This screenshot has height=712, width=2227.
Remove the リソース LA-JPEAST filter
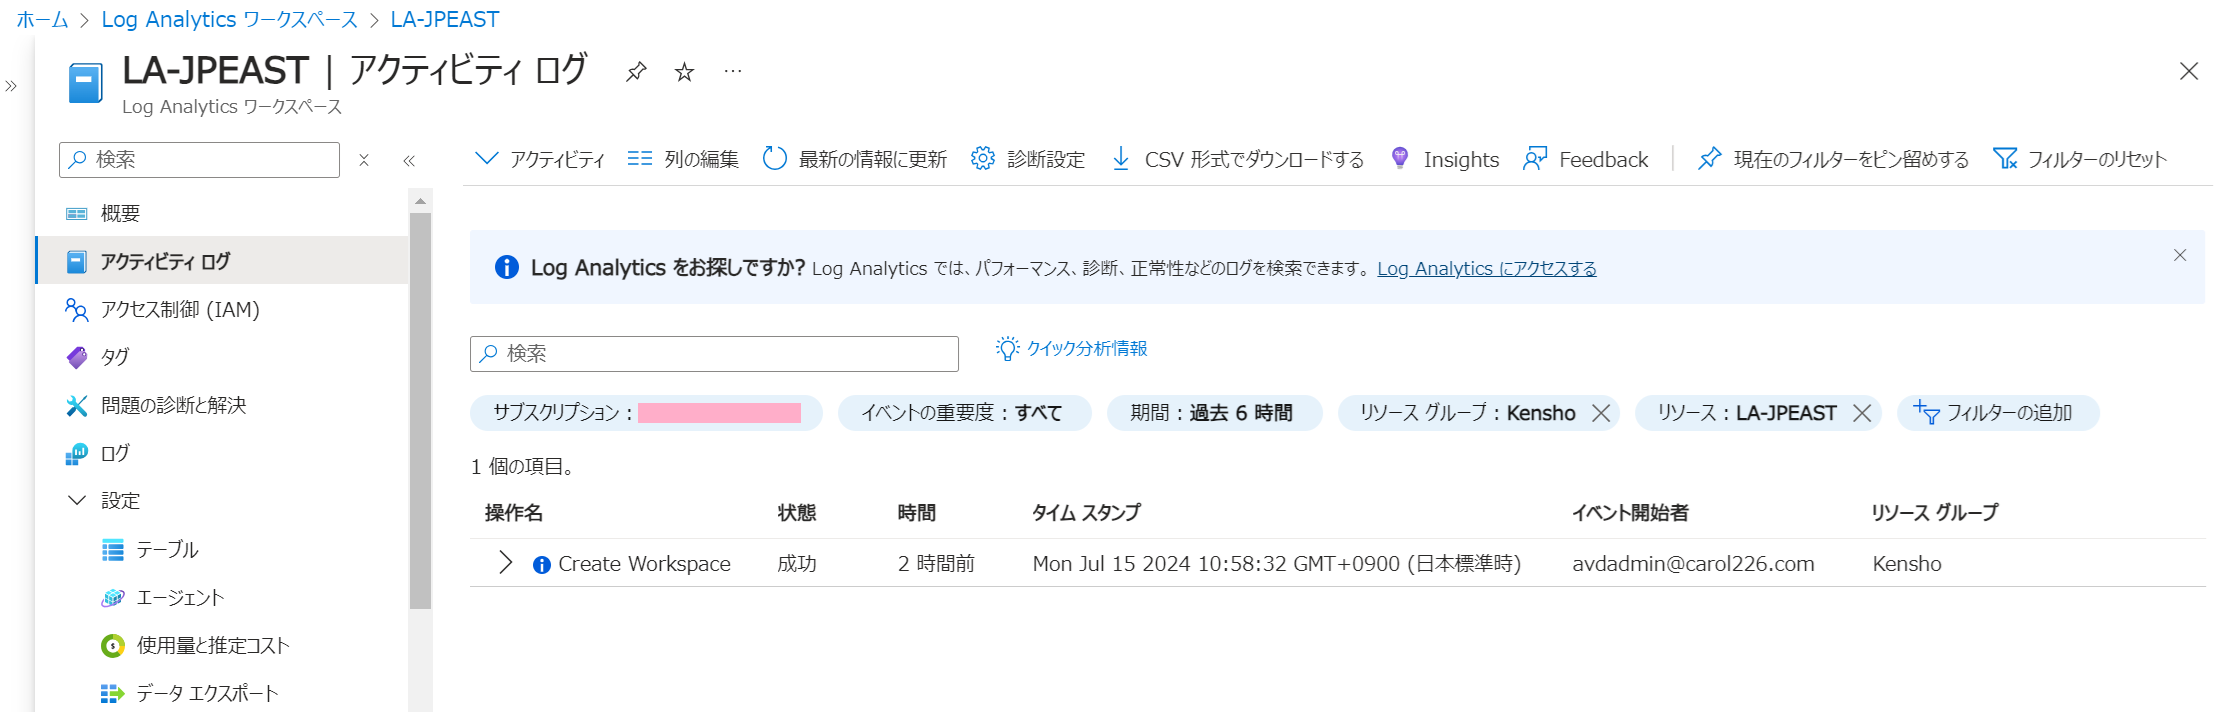tap(1862, 413)
